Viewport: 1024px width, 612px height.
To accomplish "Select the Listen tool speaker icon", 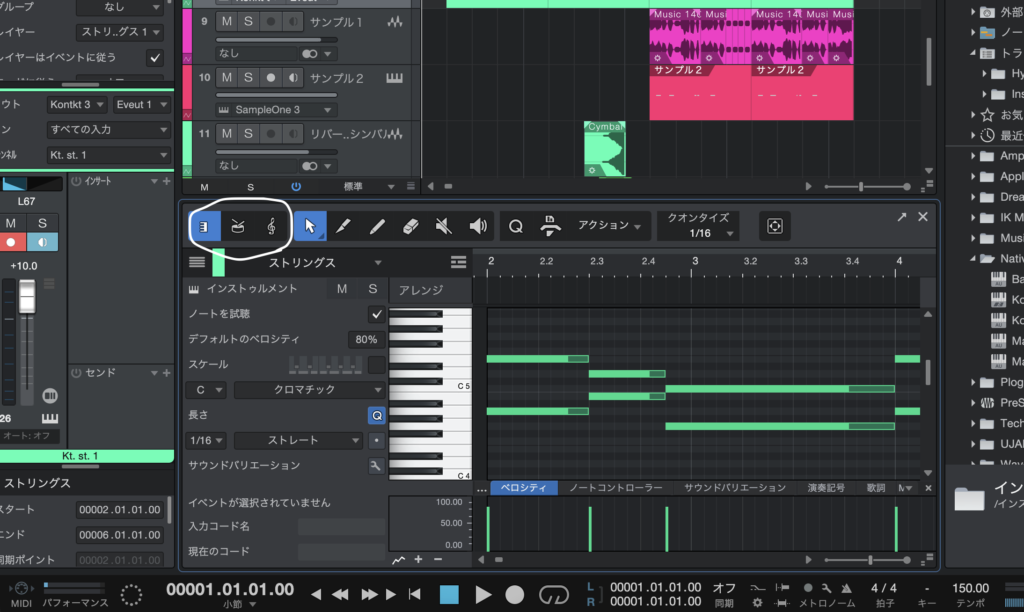I will 478,227.
